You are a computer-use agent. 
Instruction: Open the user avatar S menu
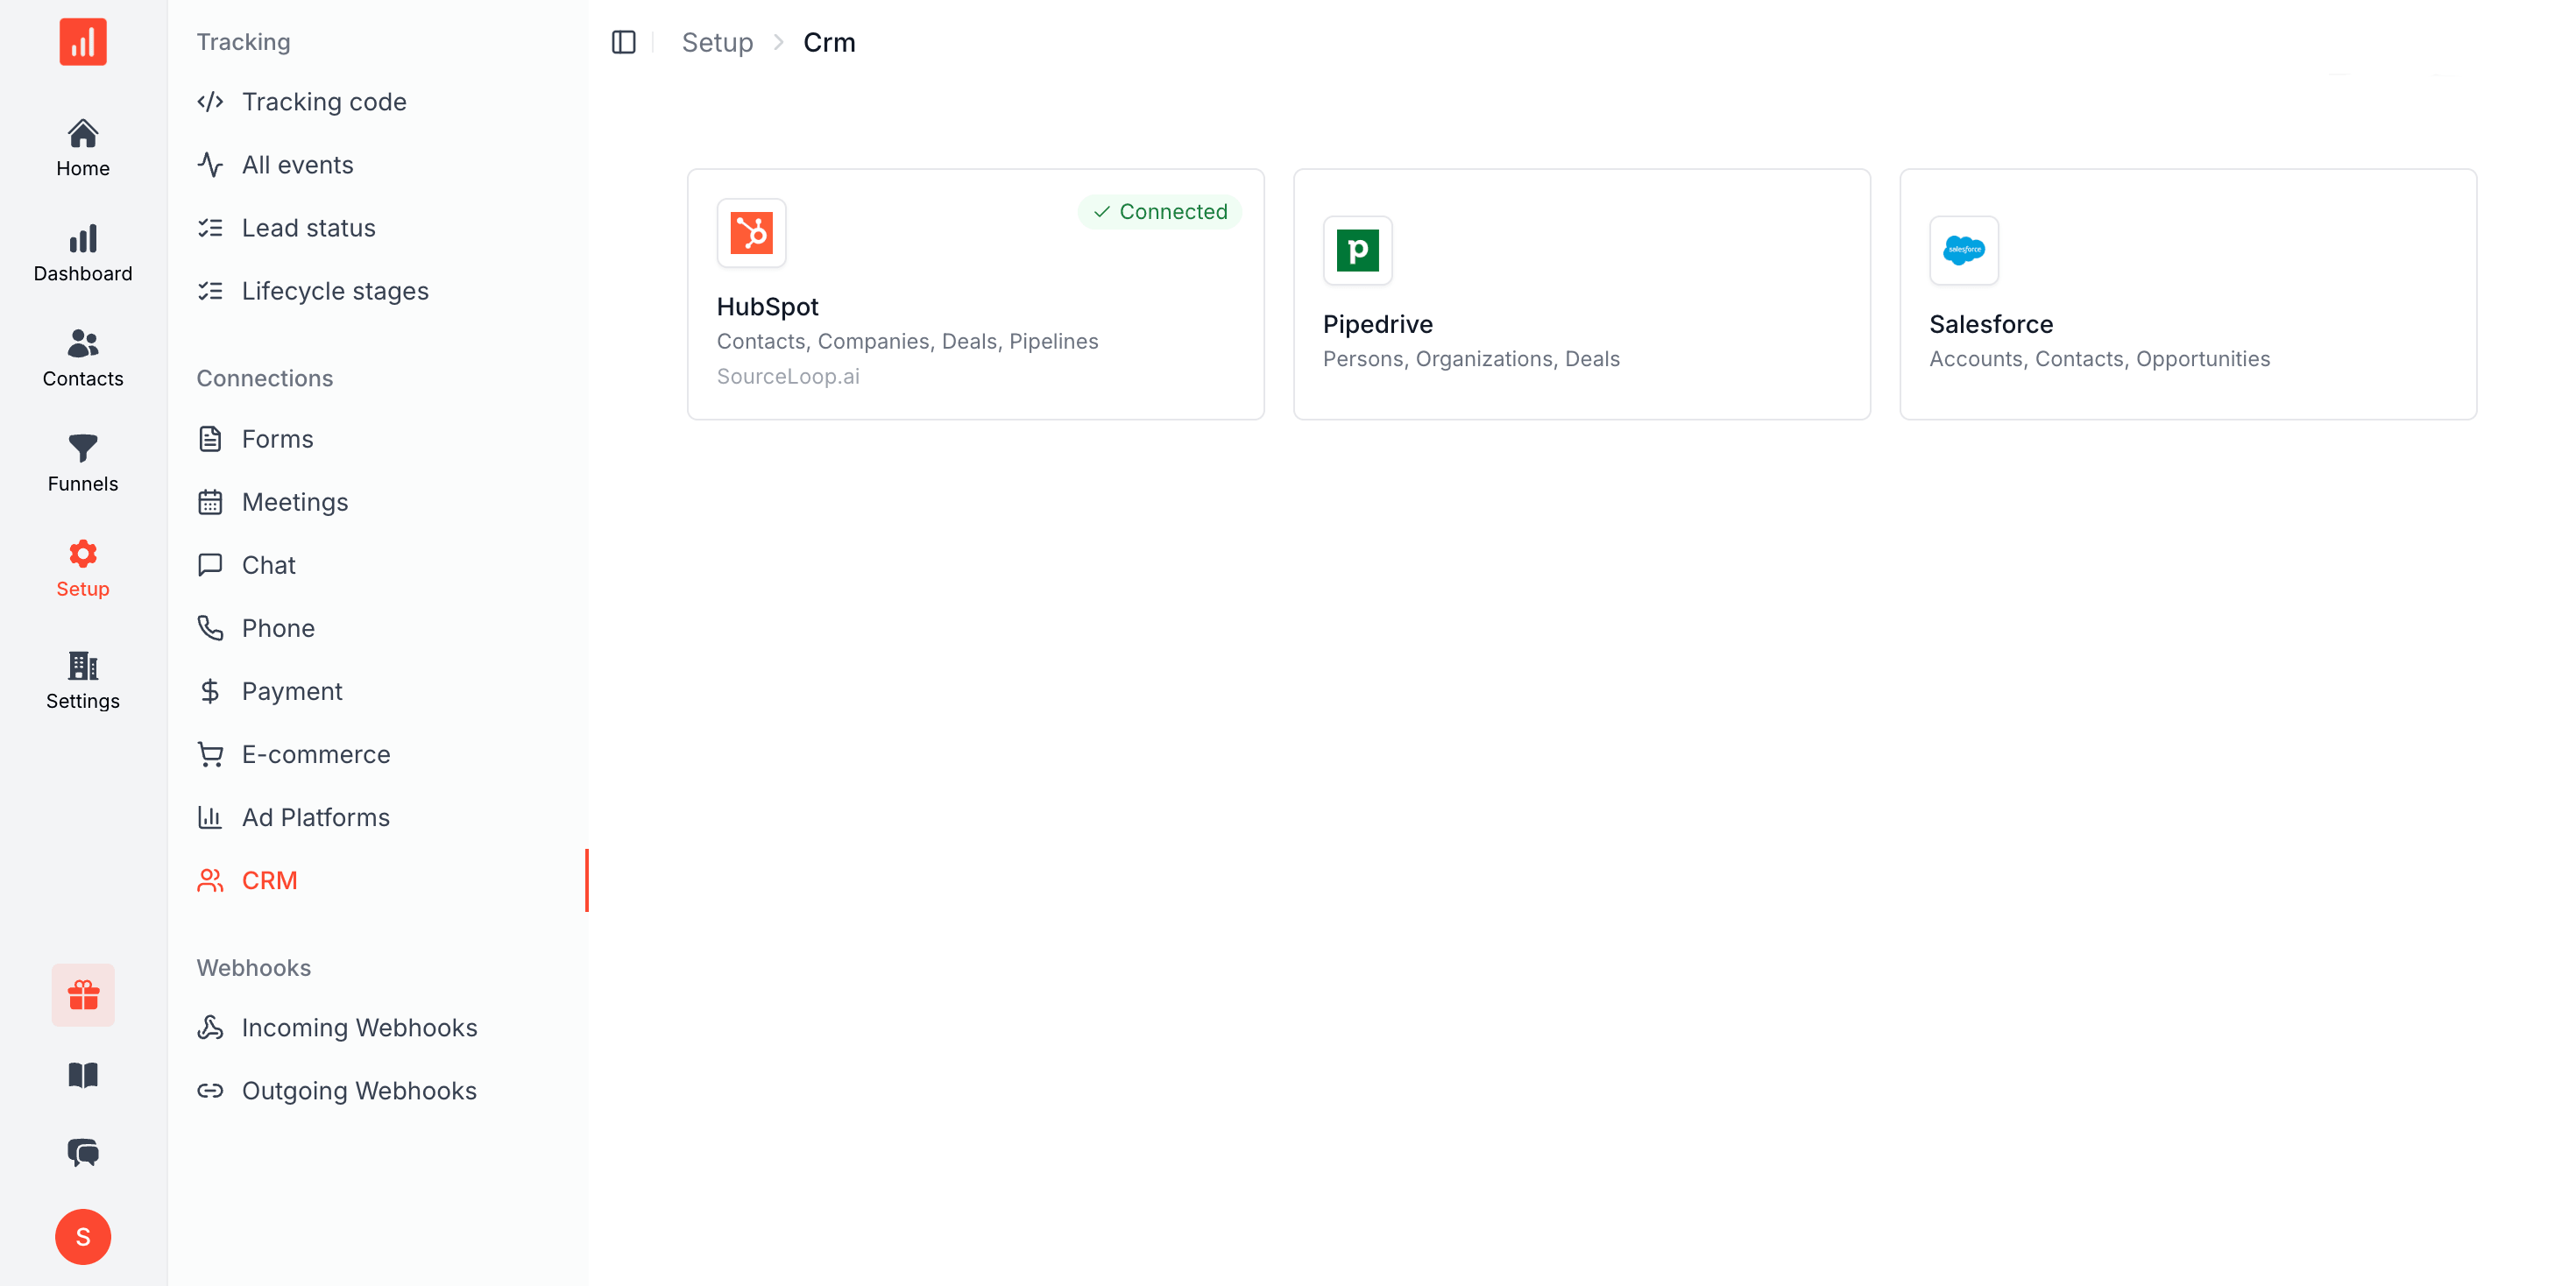[83, 1236]
